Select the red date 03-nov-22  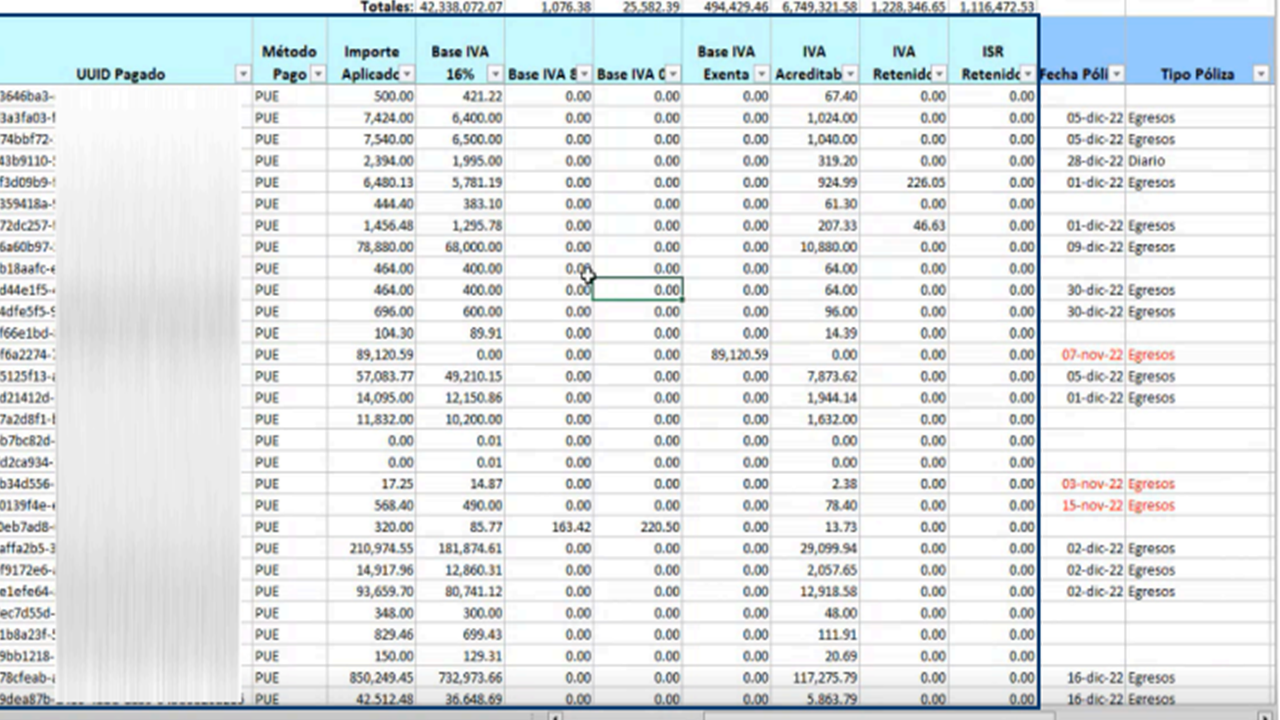coord(1082,484)
